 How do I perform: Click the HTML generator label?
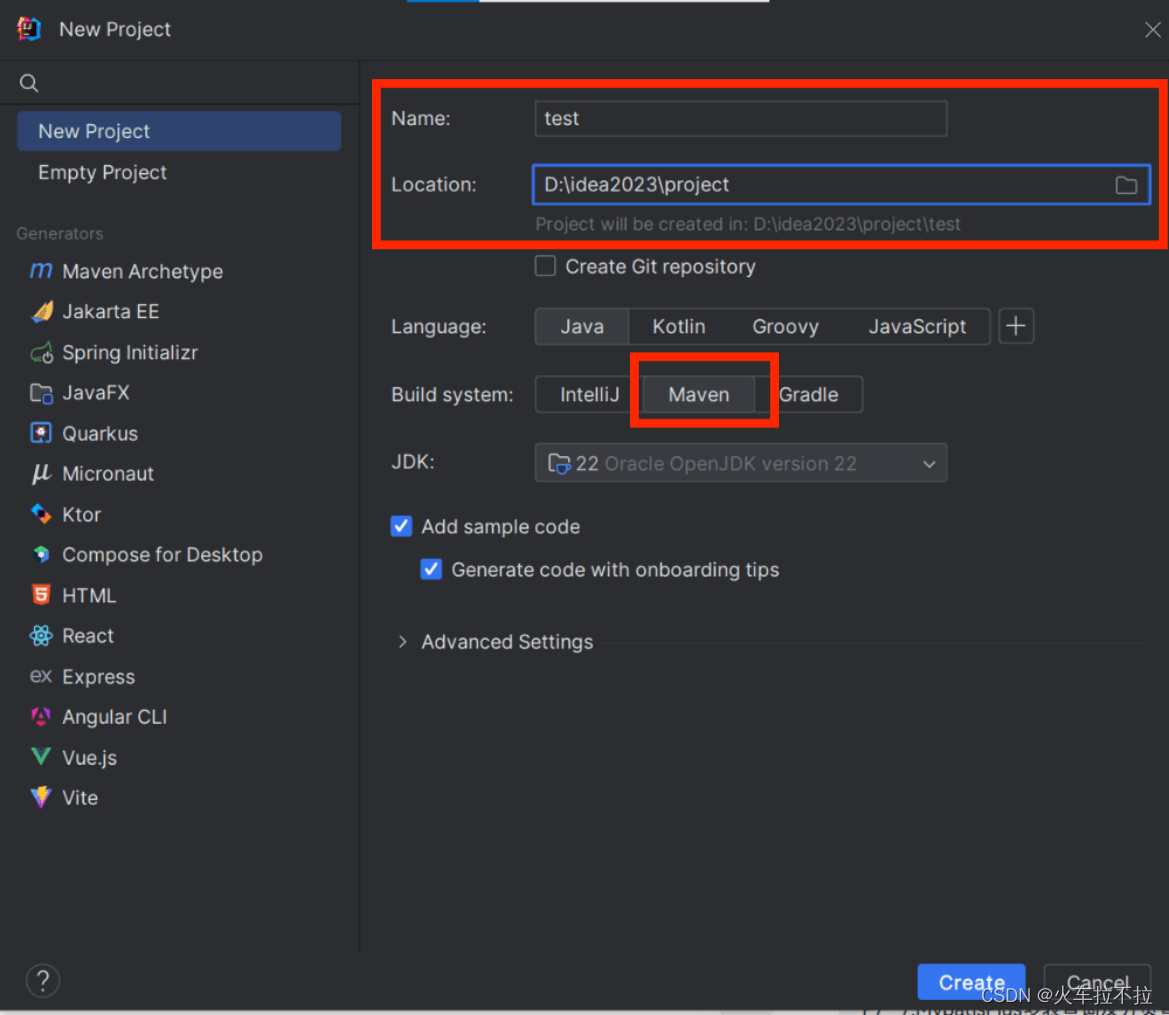[x=89, y=595]
